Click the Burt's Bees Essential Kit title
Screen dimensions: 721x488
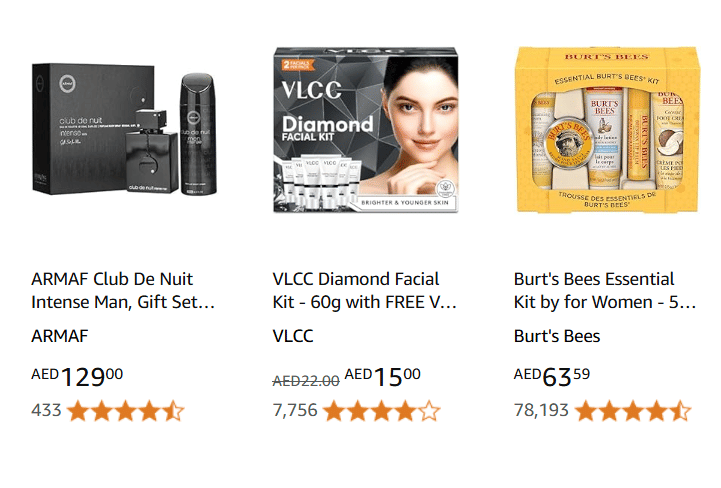605,290
